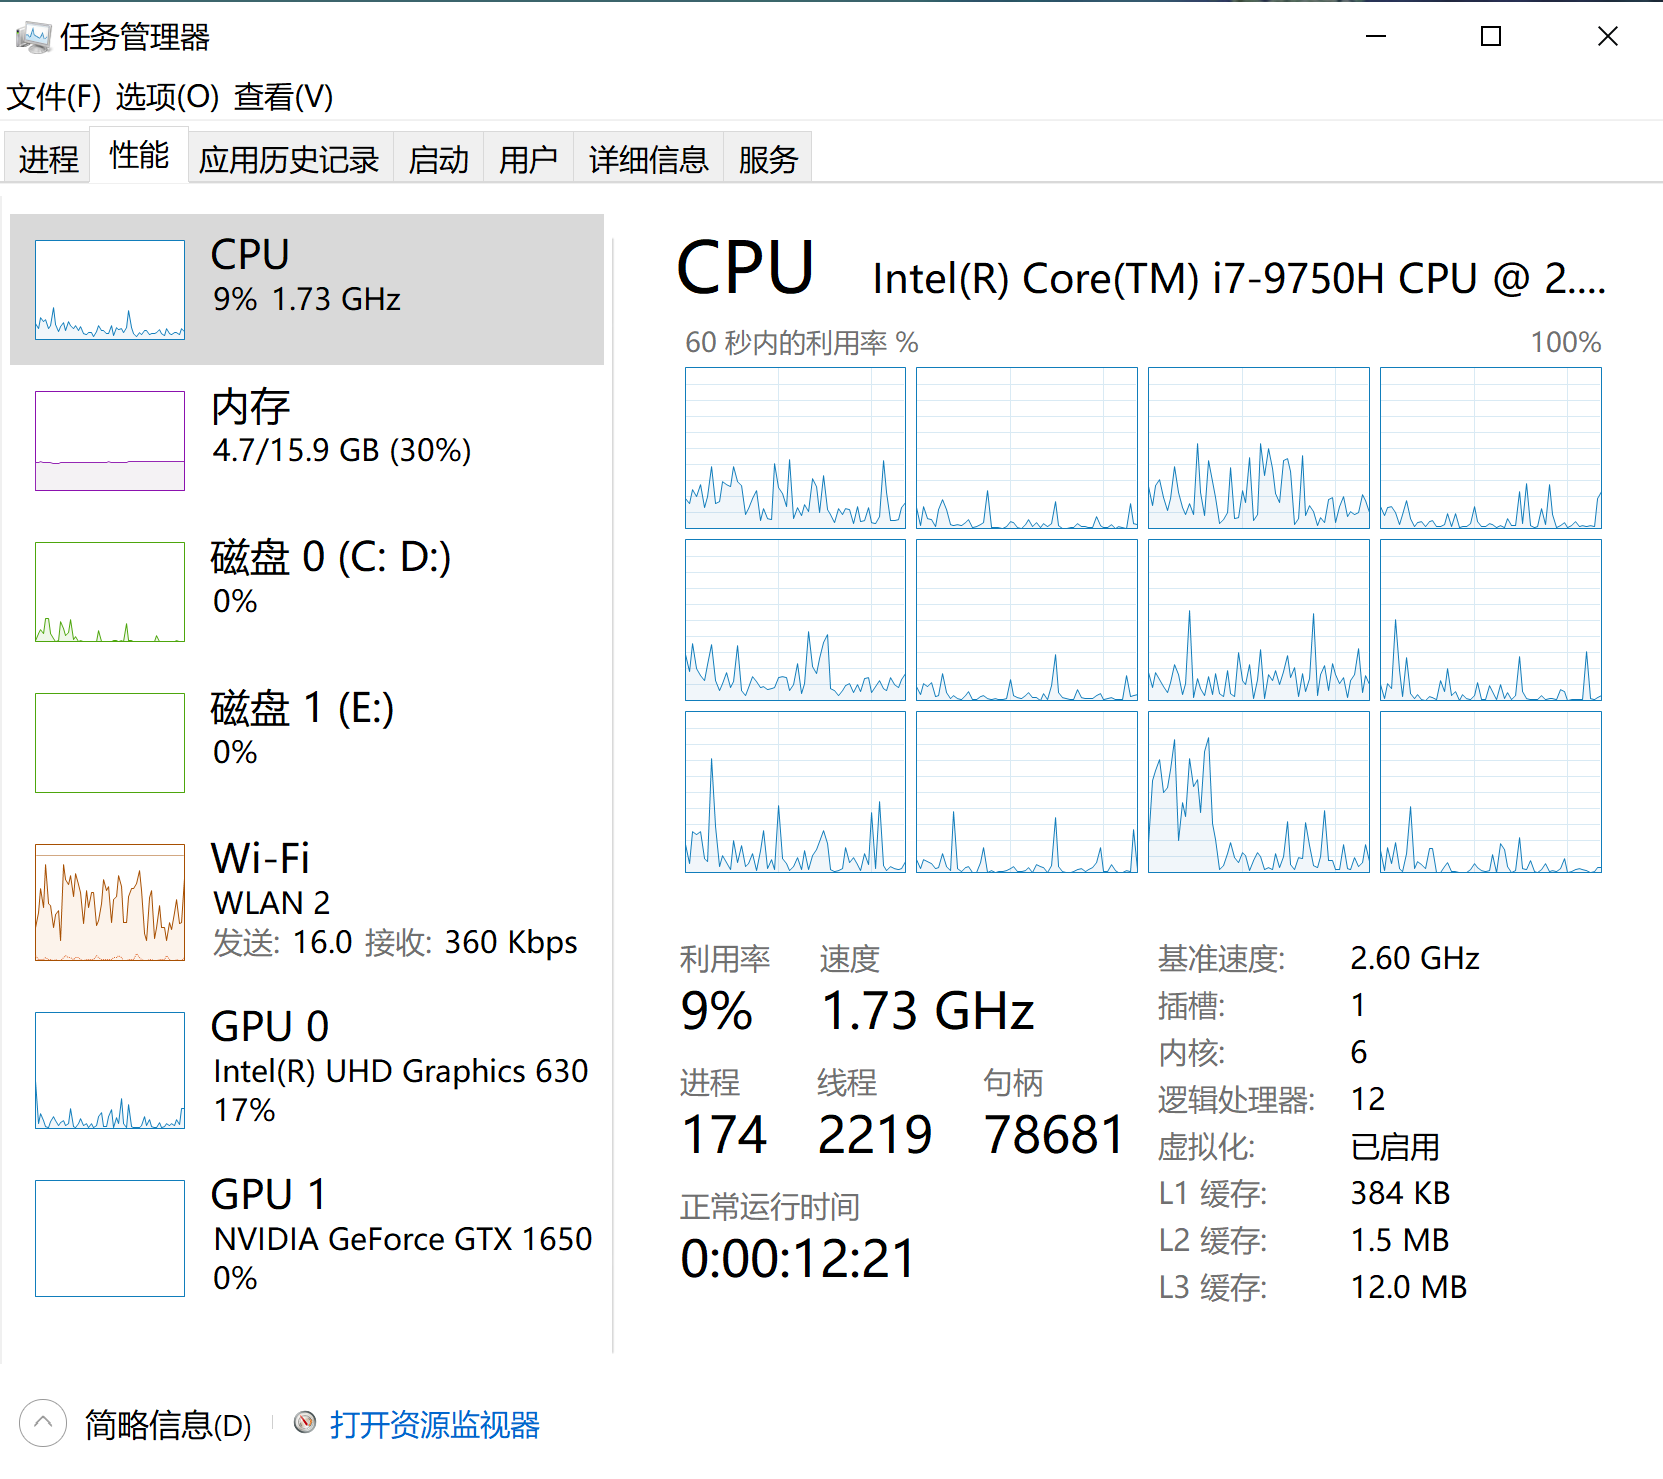Open the 打开资源监视器 link
1663x1479 pixels.
tap(434, 1425)
